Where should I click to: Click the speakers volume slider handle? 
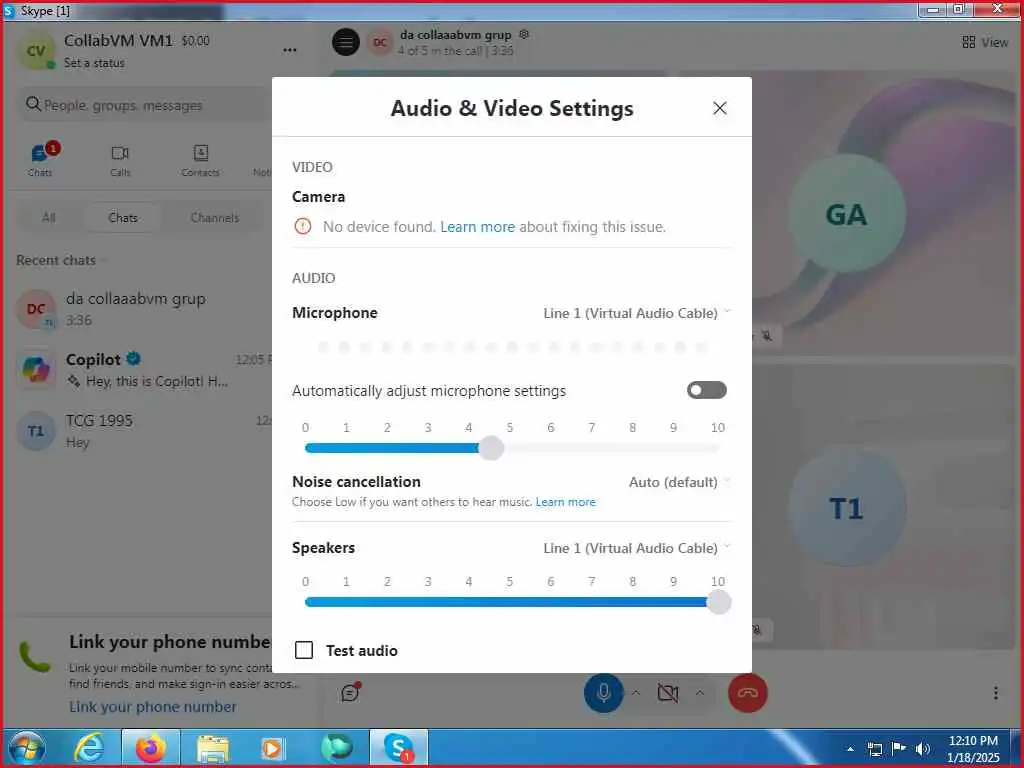(718, 602)
